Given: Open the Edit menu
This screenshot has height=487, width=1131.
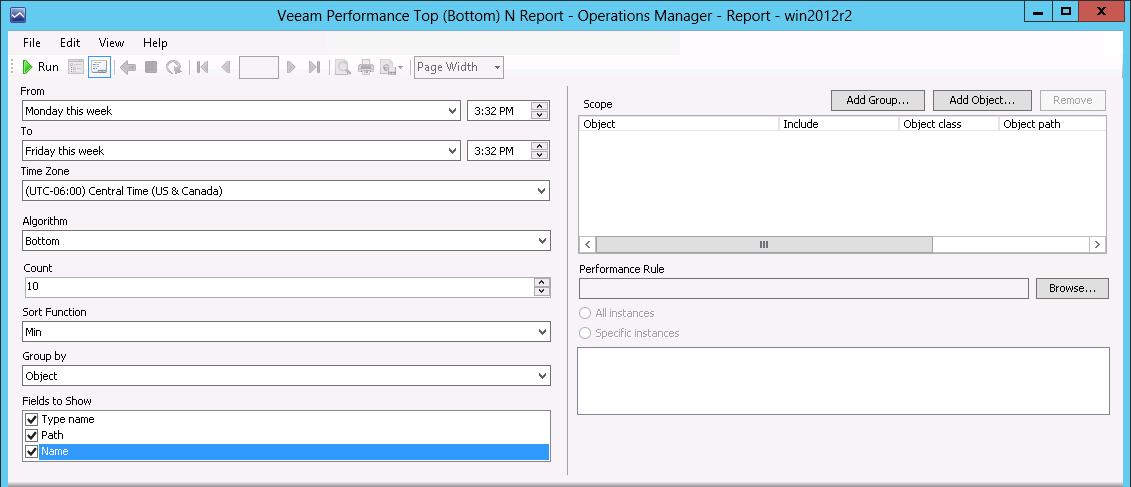Looking at the screenshot, I should pos(70,43).
